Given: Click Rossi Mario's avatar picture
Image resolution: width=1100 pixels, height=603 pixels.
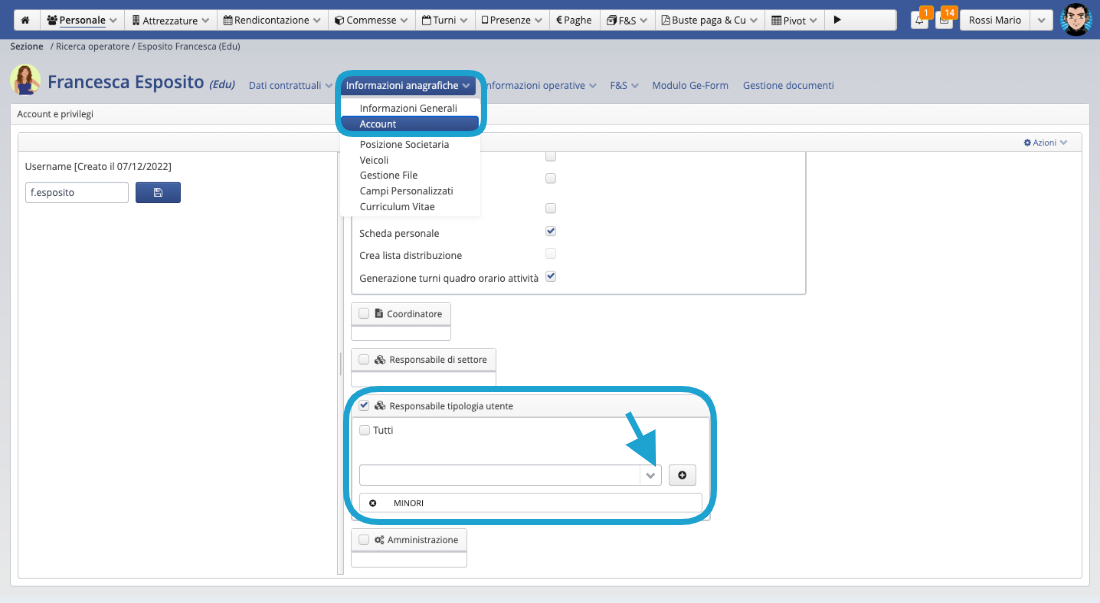Looking at the screenshot, I should click(x=1075, y=20).
